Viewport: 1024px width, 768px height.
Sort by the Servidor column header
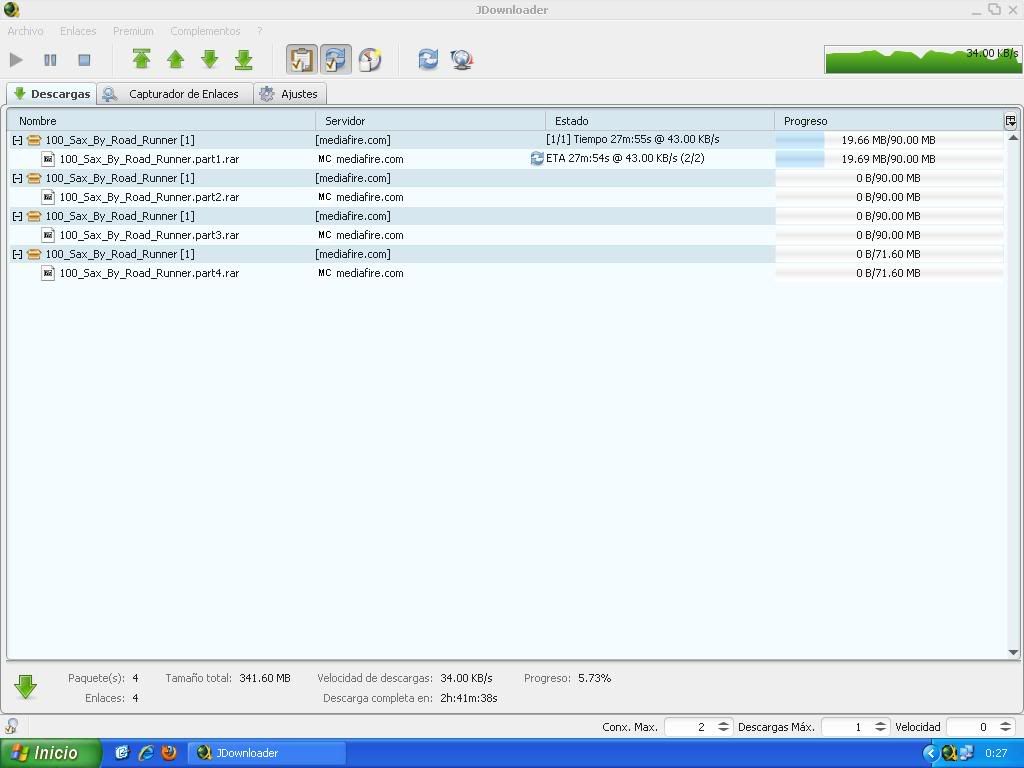click(430, 121)
